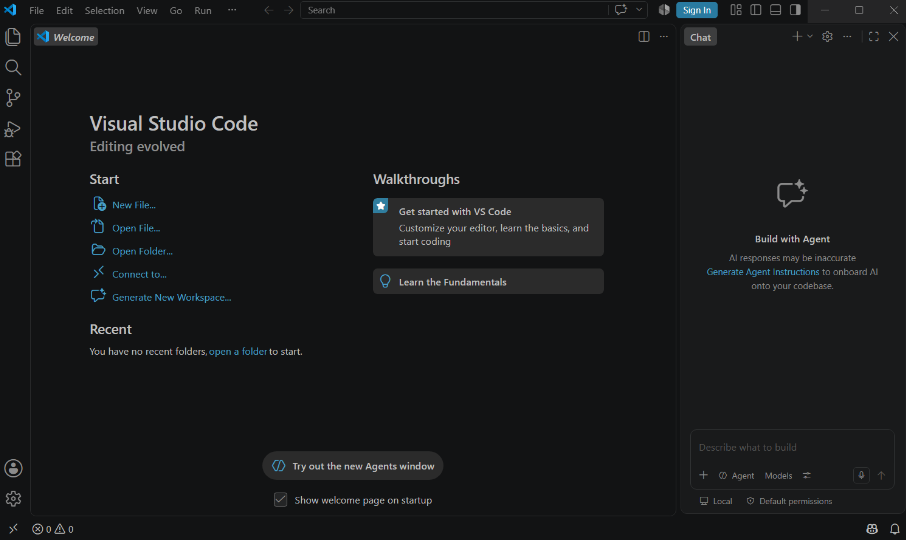Focus the Describe what to build input
This screenshot has height=540, width=906.
[x=792, y=447]
